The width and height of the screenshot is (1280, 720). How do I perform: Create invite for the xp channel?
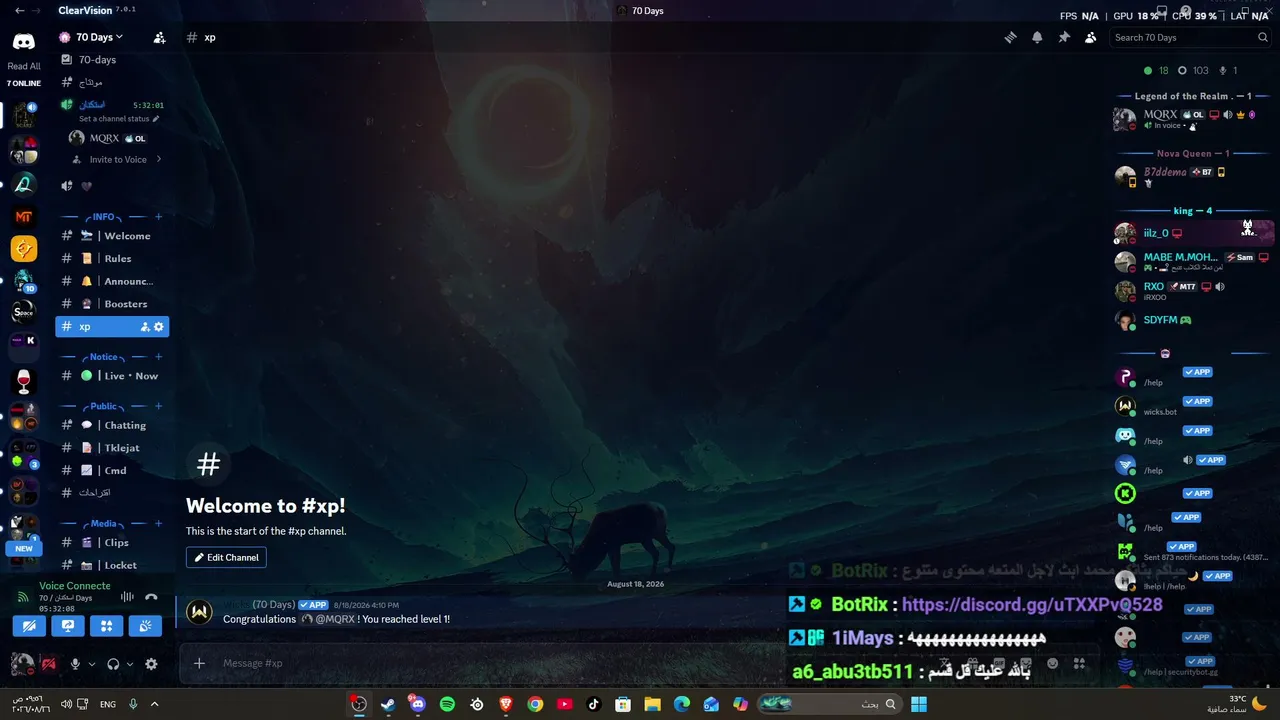pyautogui.click(x=144, y=327)
